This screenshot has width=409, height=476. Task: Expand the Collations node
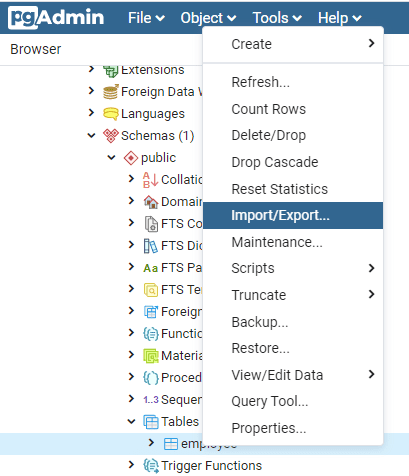[131, 179]
